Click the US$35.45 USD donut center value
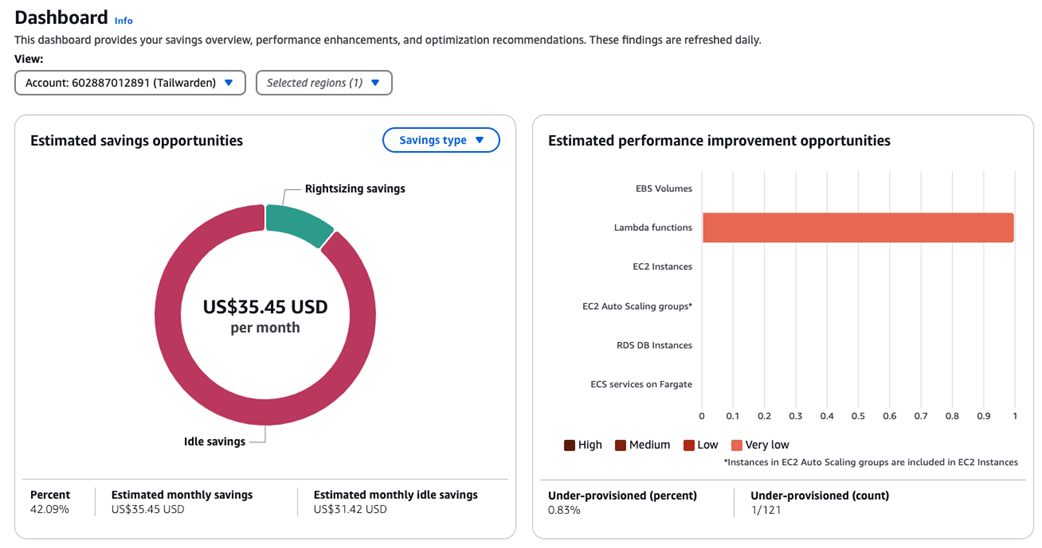 coord(265,307)
